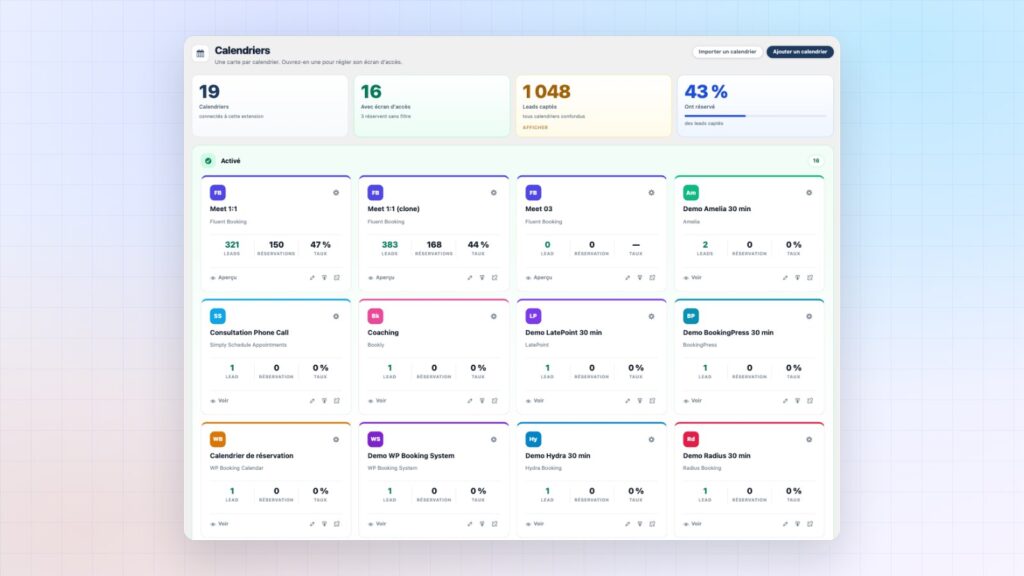Click the teal BP badge on Demo BookingPress card
Viewport: 1024px width, 576px height.
pos(691,316)
